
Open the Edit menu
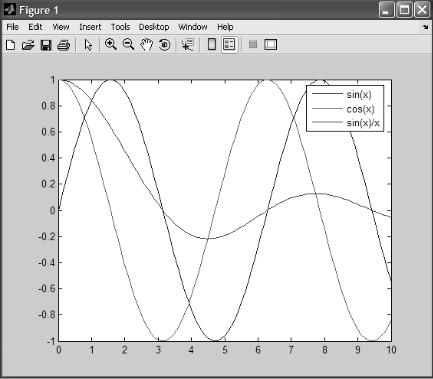tap(35, 27)
